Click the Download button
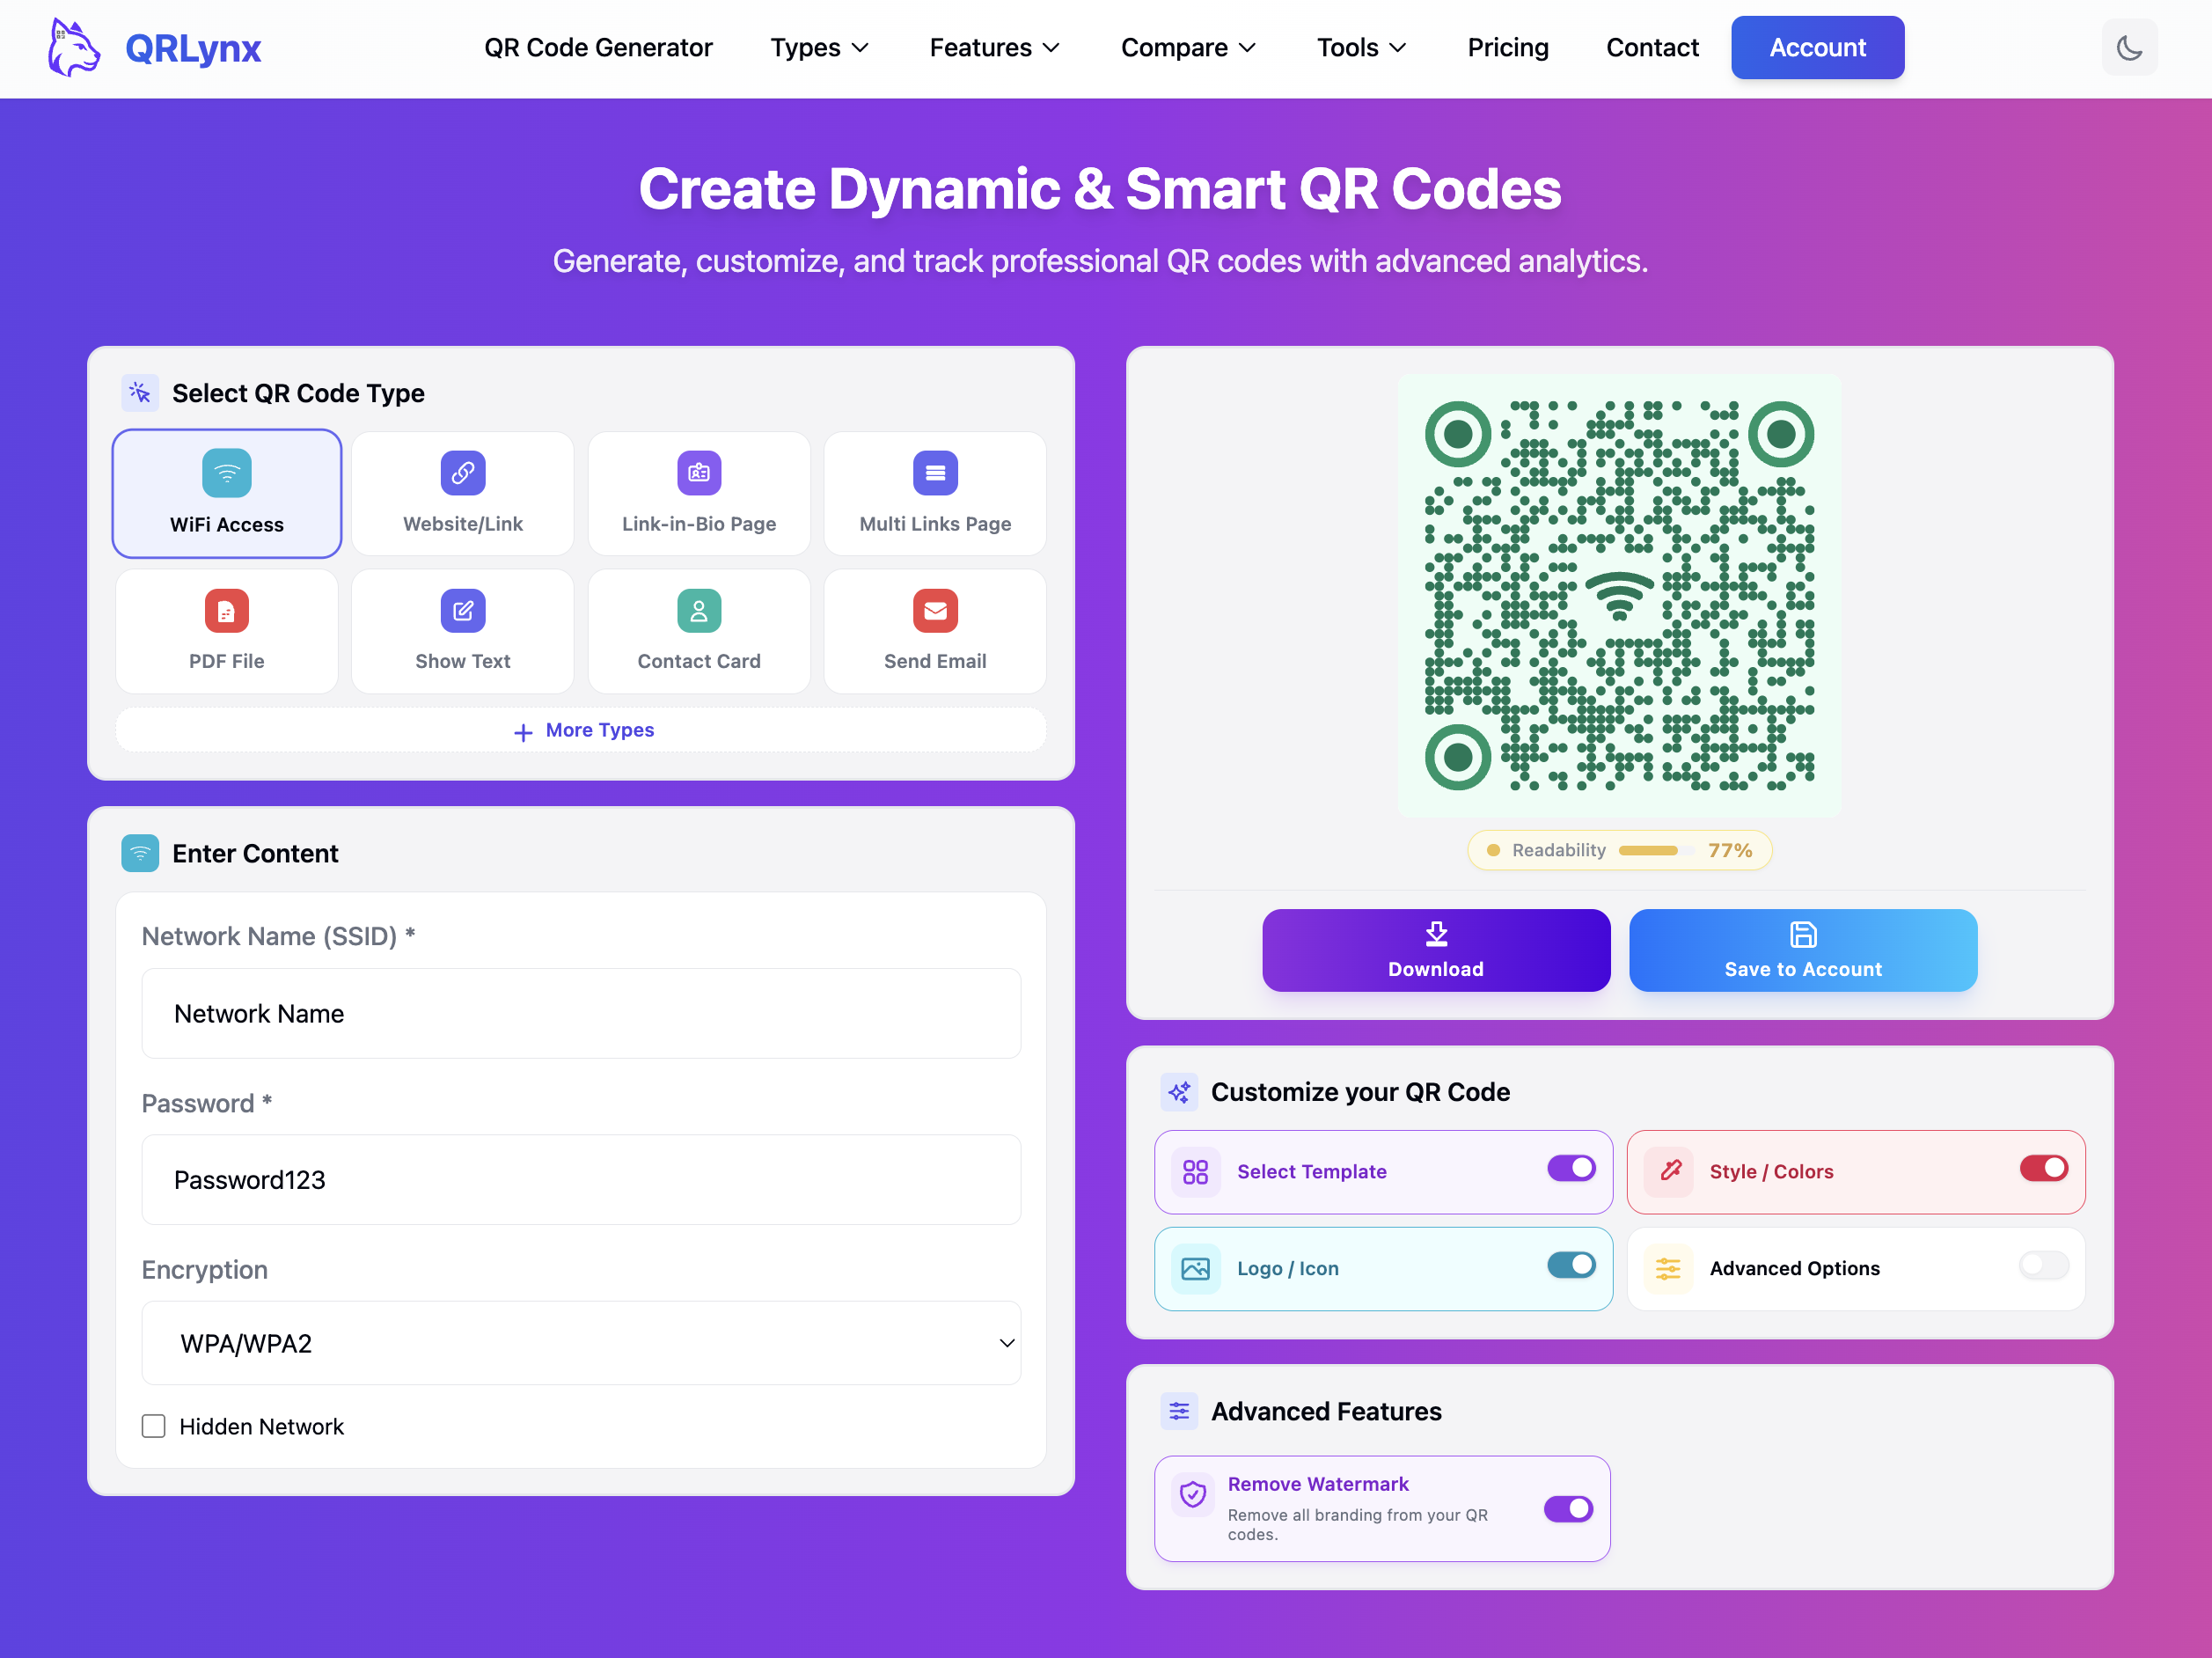Screen dimensions: 2212x1658 [1435, 950]
